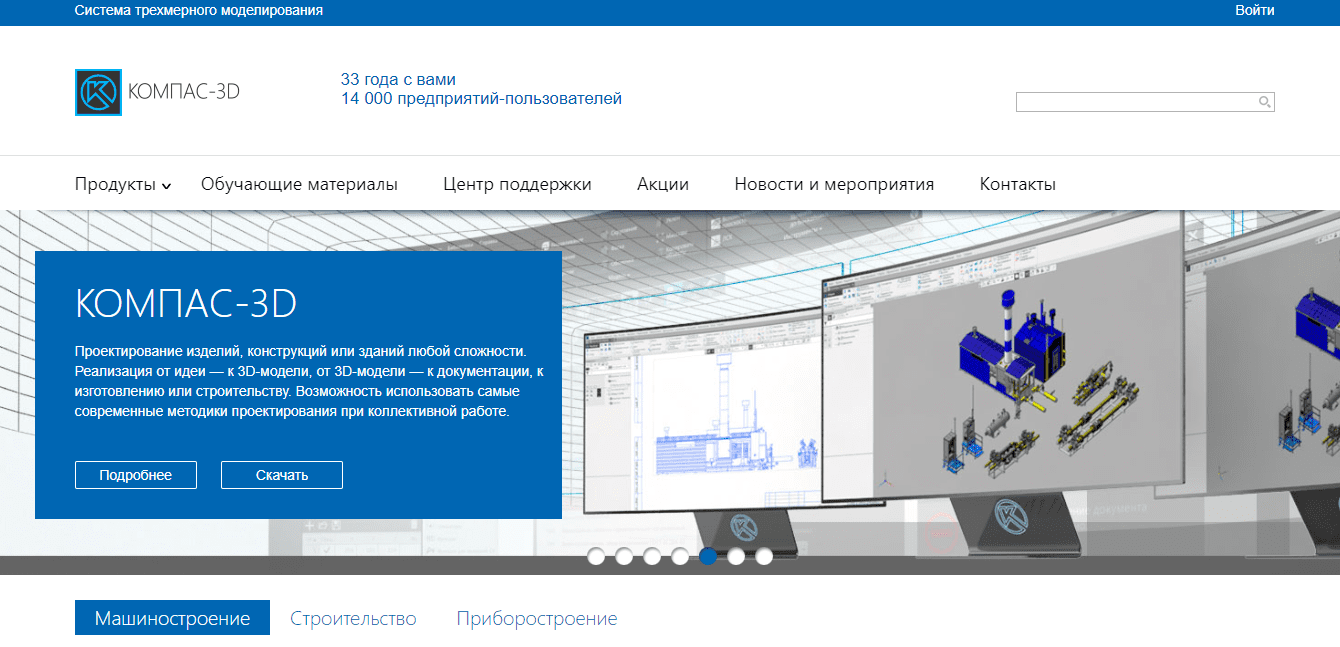Go to Акции page
Image resolution: width=1340 pixels, height=647 pixels.
[x=663, y=184]
